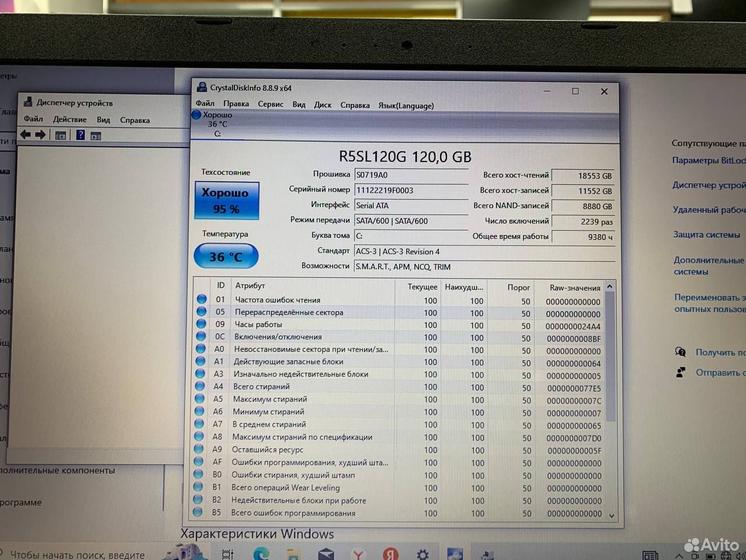Click the blue Help question-mark toolbar icon
The height and width of the screenshot is (560, 746).
(80, 135)
